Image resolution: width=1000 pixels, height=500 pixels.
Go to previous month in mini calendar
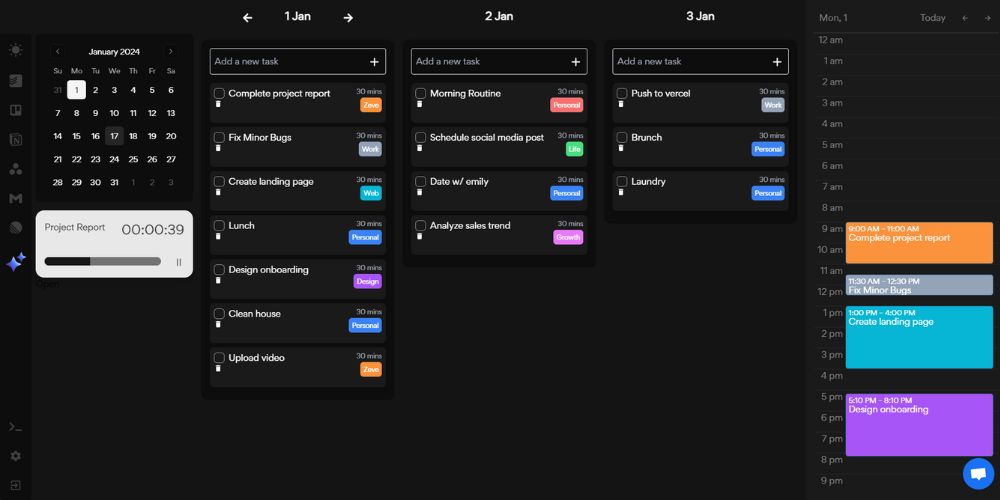[57, 52]
